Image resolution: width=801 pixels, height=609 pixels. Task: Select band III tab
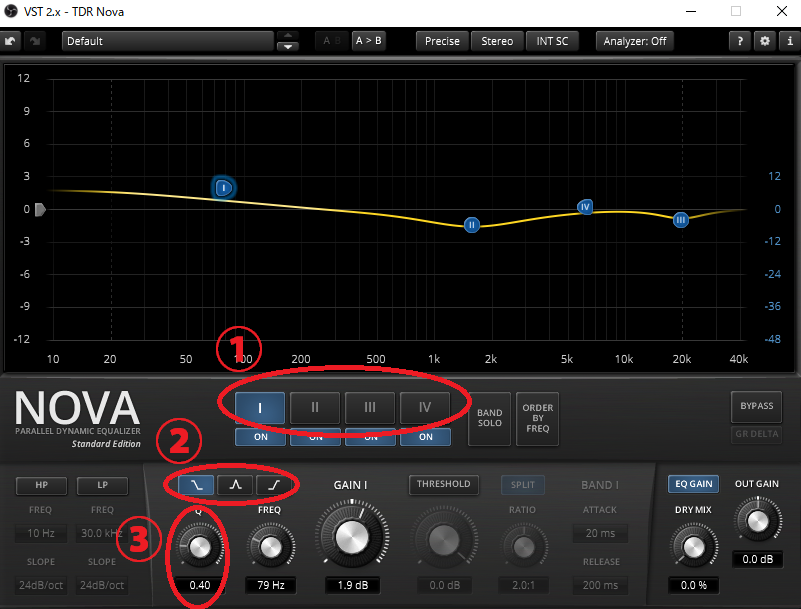[370, 408]
